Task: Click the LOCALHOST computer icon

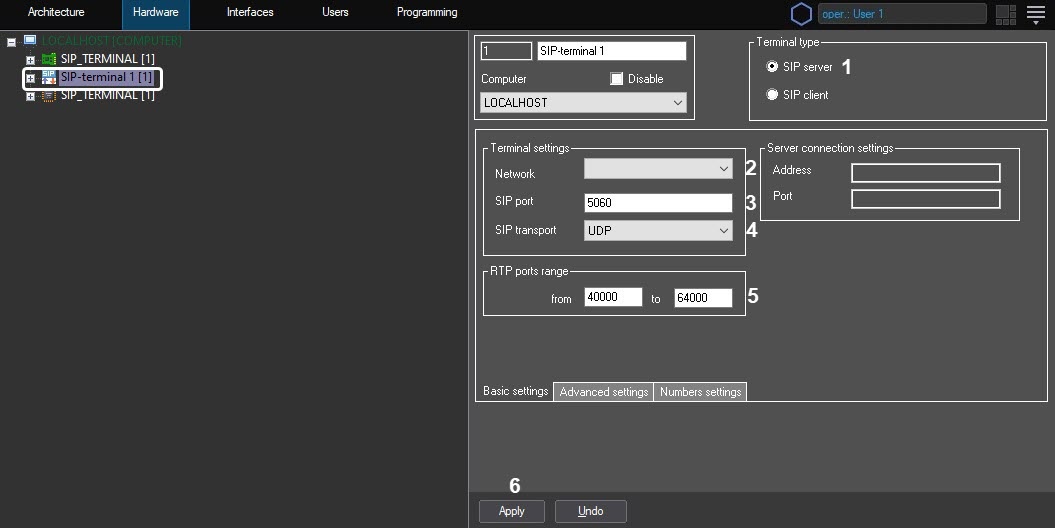Action: click(x=30, y=41)
